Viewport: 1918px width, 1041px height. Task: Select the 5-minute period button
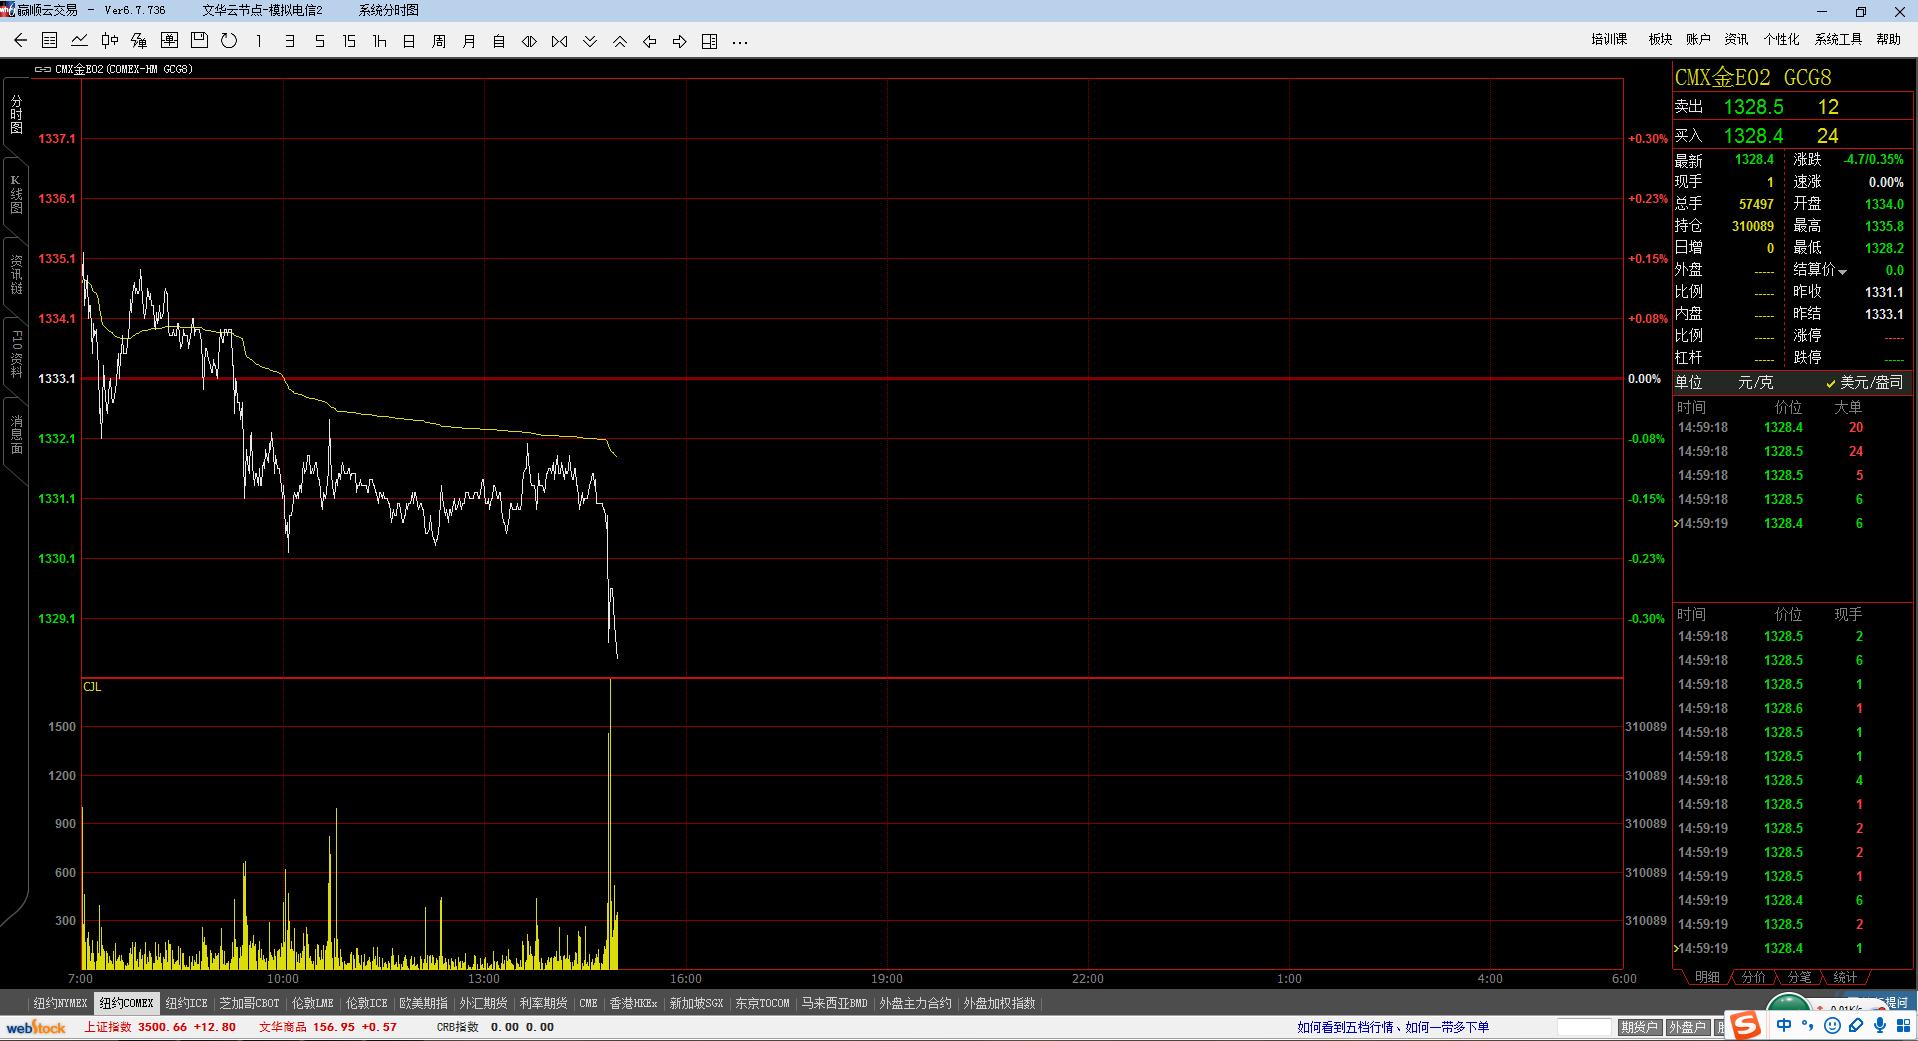(319, 41)
